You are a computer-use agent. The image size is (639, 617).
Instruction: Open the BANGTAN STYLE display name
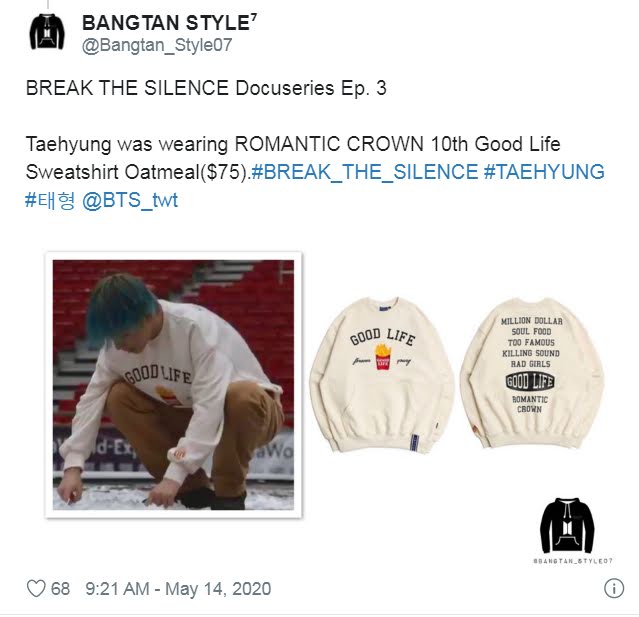(170, 23)
